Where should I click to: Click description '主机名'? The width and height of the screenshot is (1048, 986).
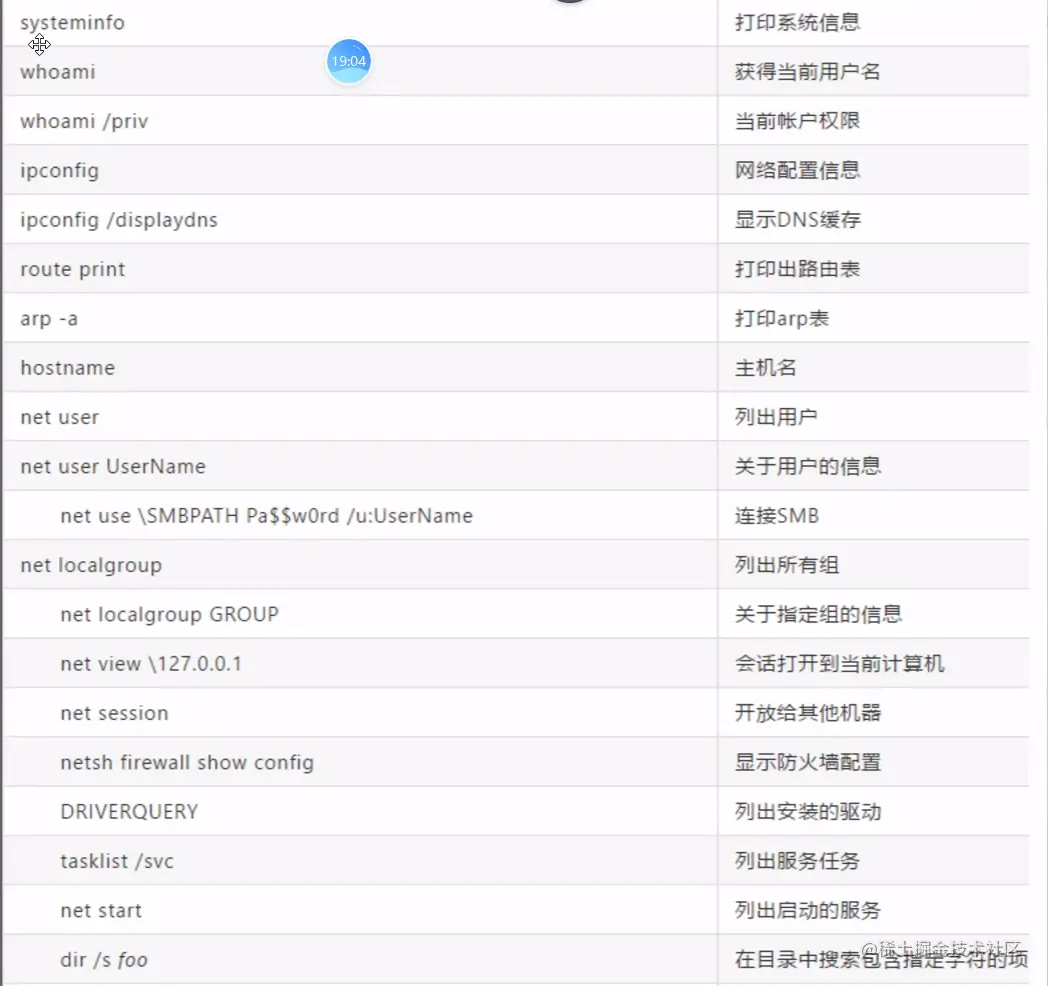766,368
